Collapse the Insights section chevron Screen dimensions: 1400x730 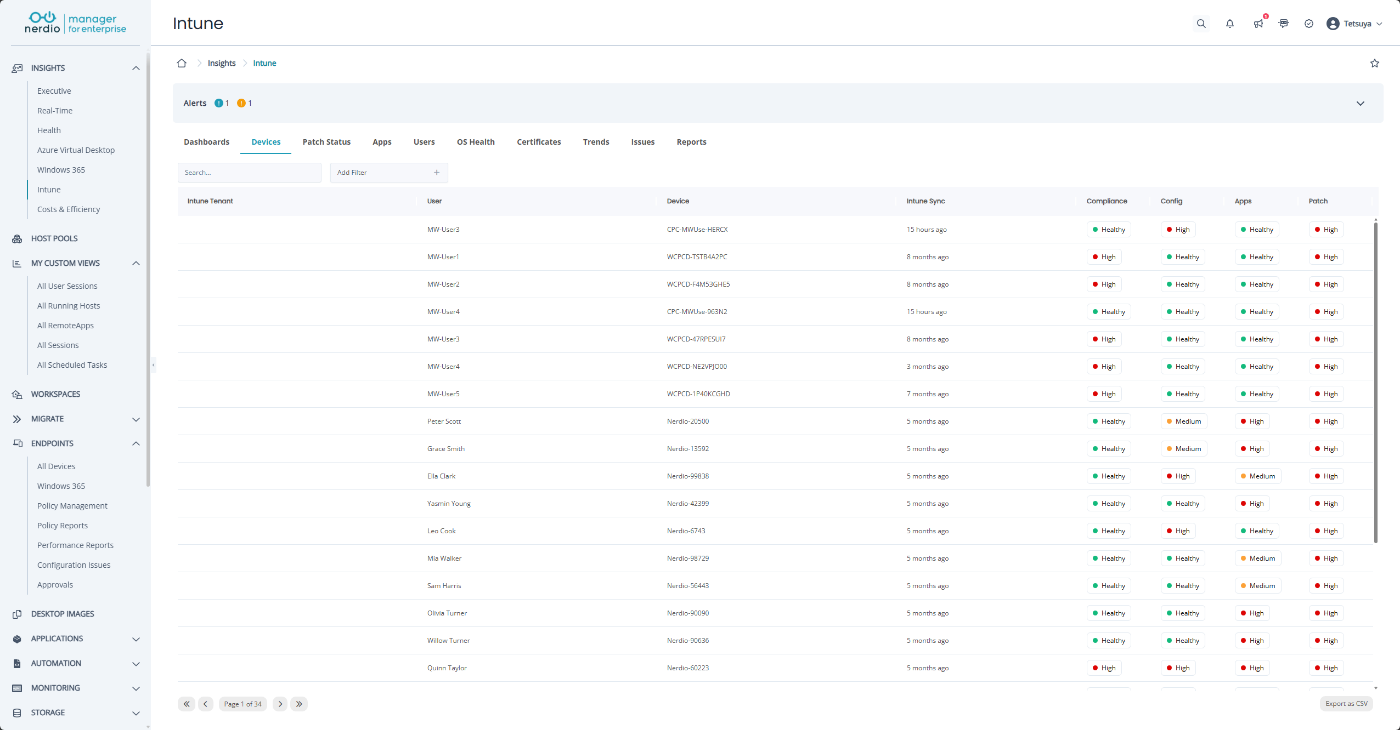click(x=136, y=68)
